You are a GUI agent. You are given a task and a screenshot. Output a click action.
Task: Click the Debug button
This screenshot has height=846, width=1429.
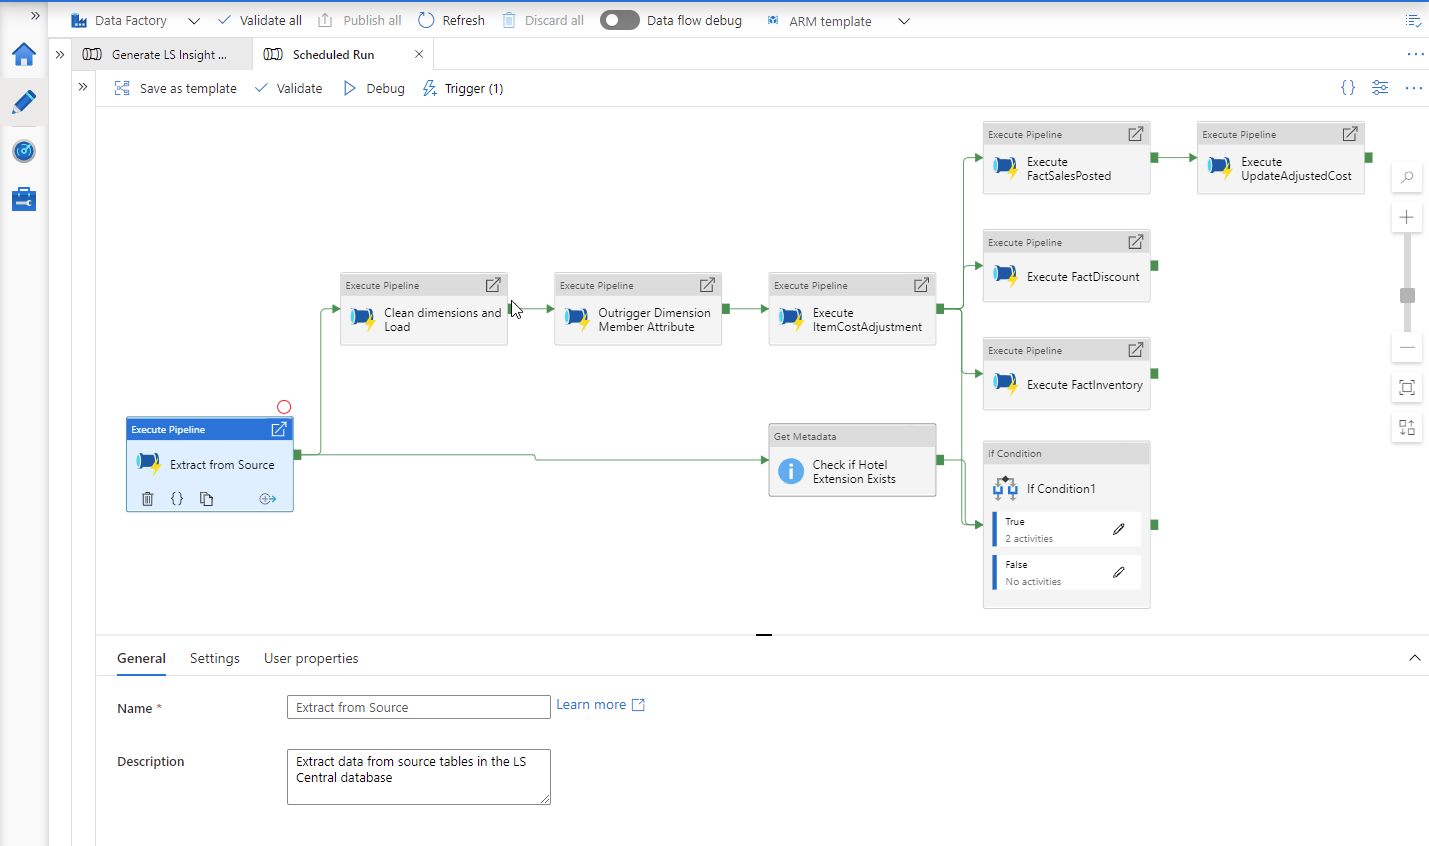[374, 88]
